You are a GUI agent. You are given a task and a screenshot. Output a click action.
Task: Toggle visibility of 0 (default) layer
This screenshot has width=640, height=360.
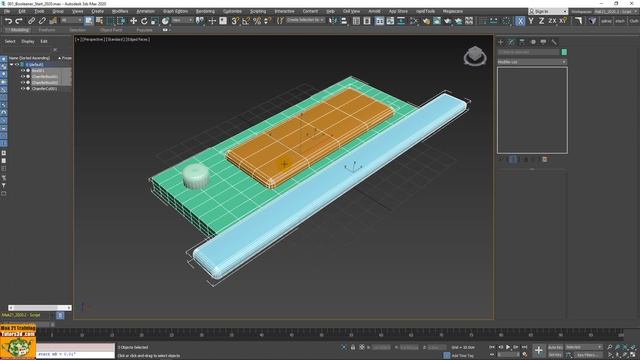click(17, 64)
